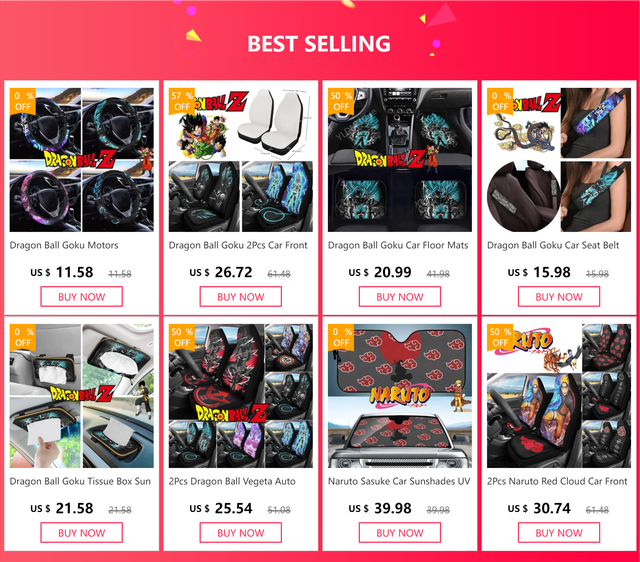
Task: Buy the 2Pcs Dragon Ball Vegeta Auto covers
Action: tap(241, 533)
